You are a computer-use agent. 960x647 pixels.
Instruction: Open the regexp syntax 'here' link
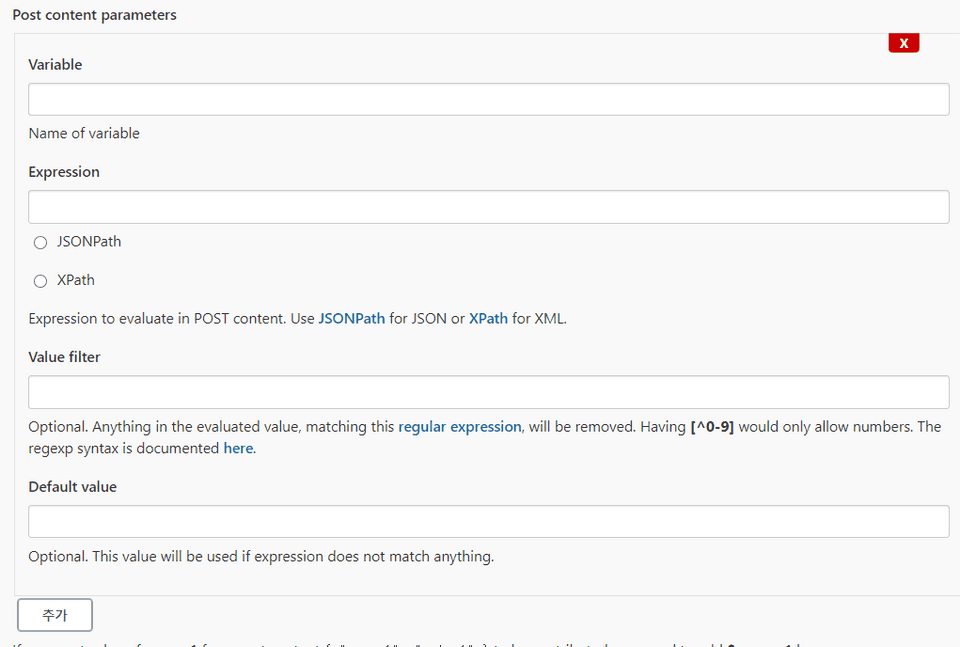(x=238, y=448)
